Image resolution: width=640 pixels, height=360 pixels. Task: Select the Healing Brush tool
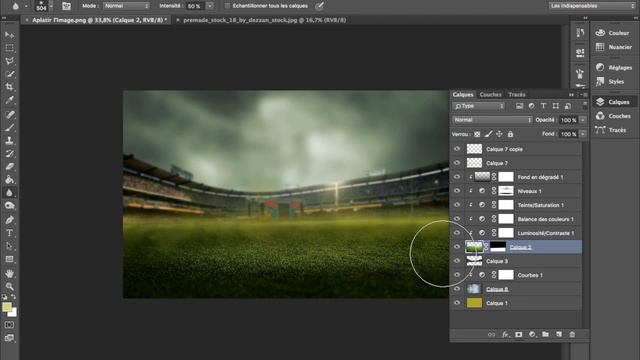click(9, 114)
